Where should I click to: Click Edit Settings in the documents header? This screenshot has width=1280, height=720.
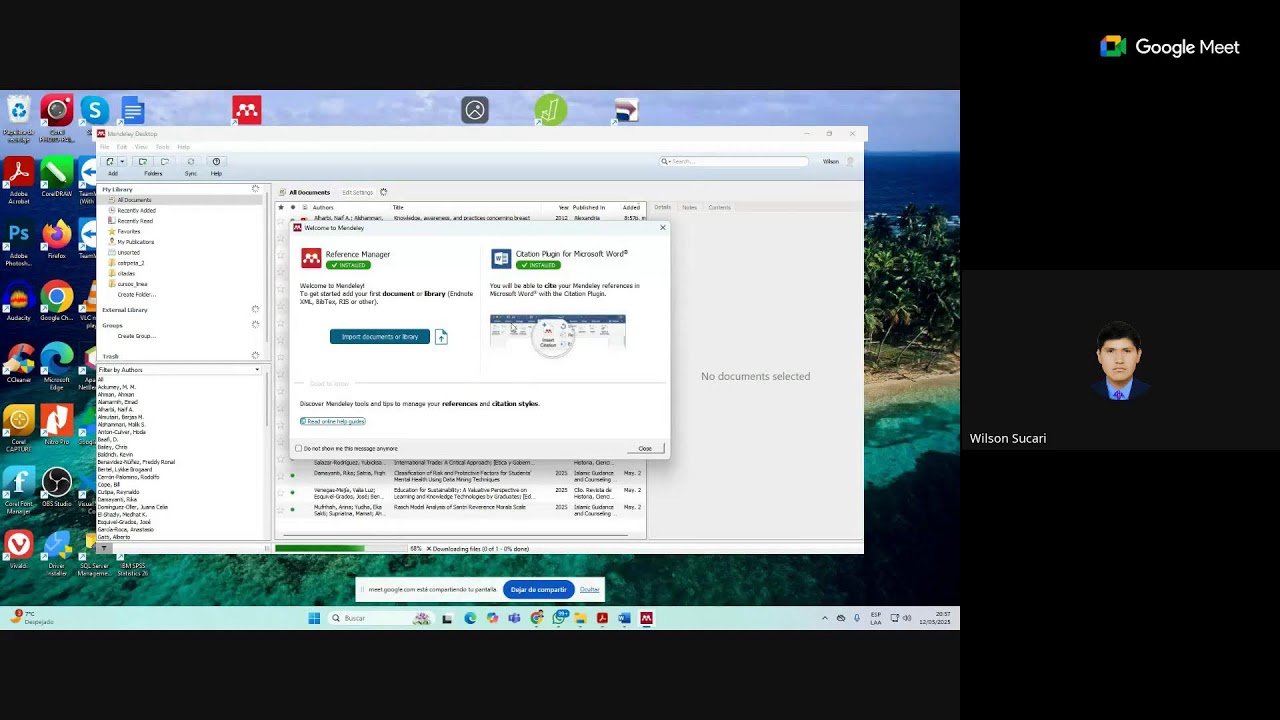point(357,192)
